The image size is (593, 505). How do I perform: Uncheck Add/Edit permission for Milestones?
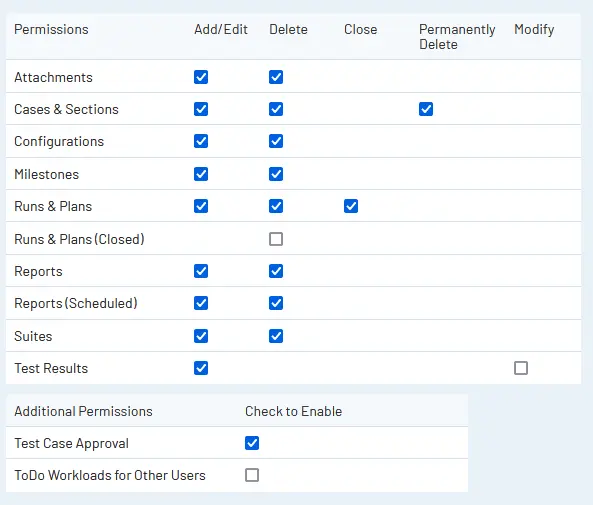[201, 174]
